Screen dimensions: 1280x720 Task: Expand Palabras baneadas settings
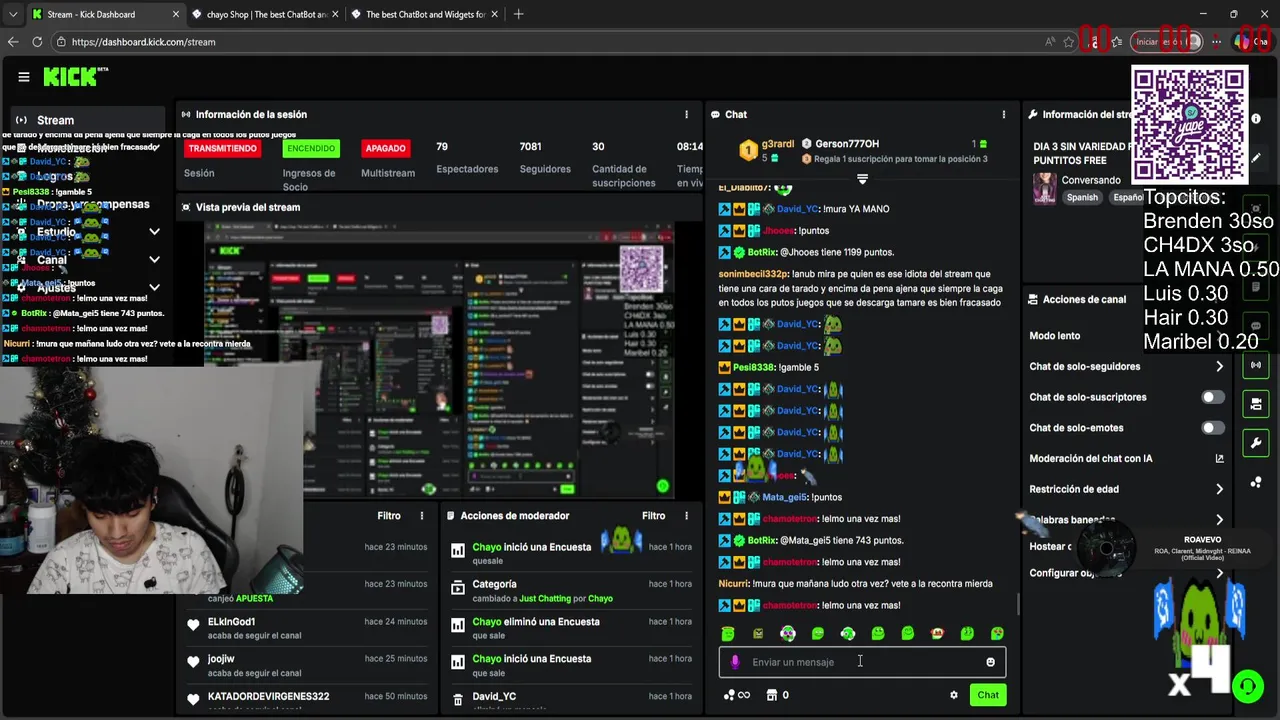1219,520
